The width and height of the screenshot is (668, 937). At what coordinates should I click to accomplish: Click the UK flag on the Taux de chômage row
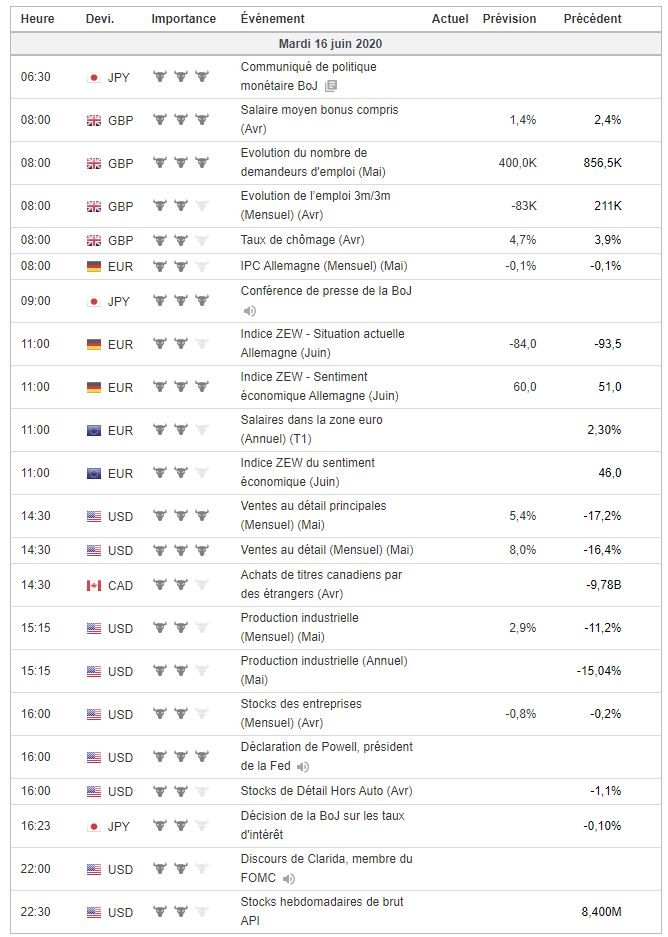coord(94,240)
